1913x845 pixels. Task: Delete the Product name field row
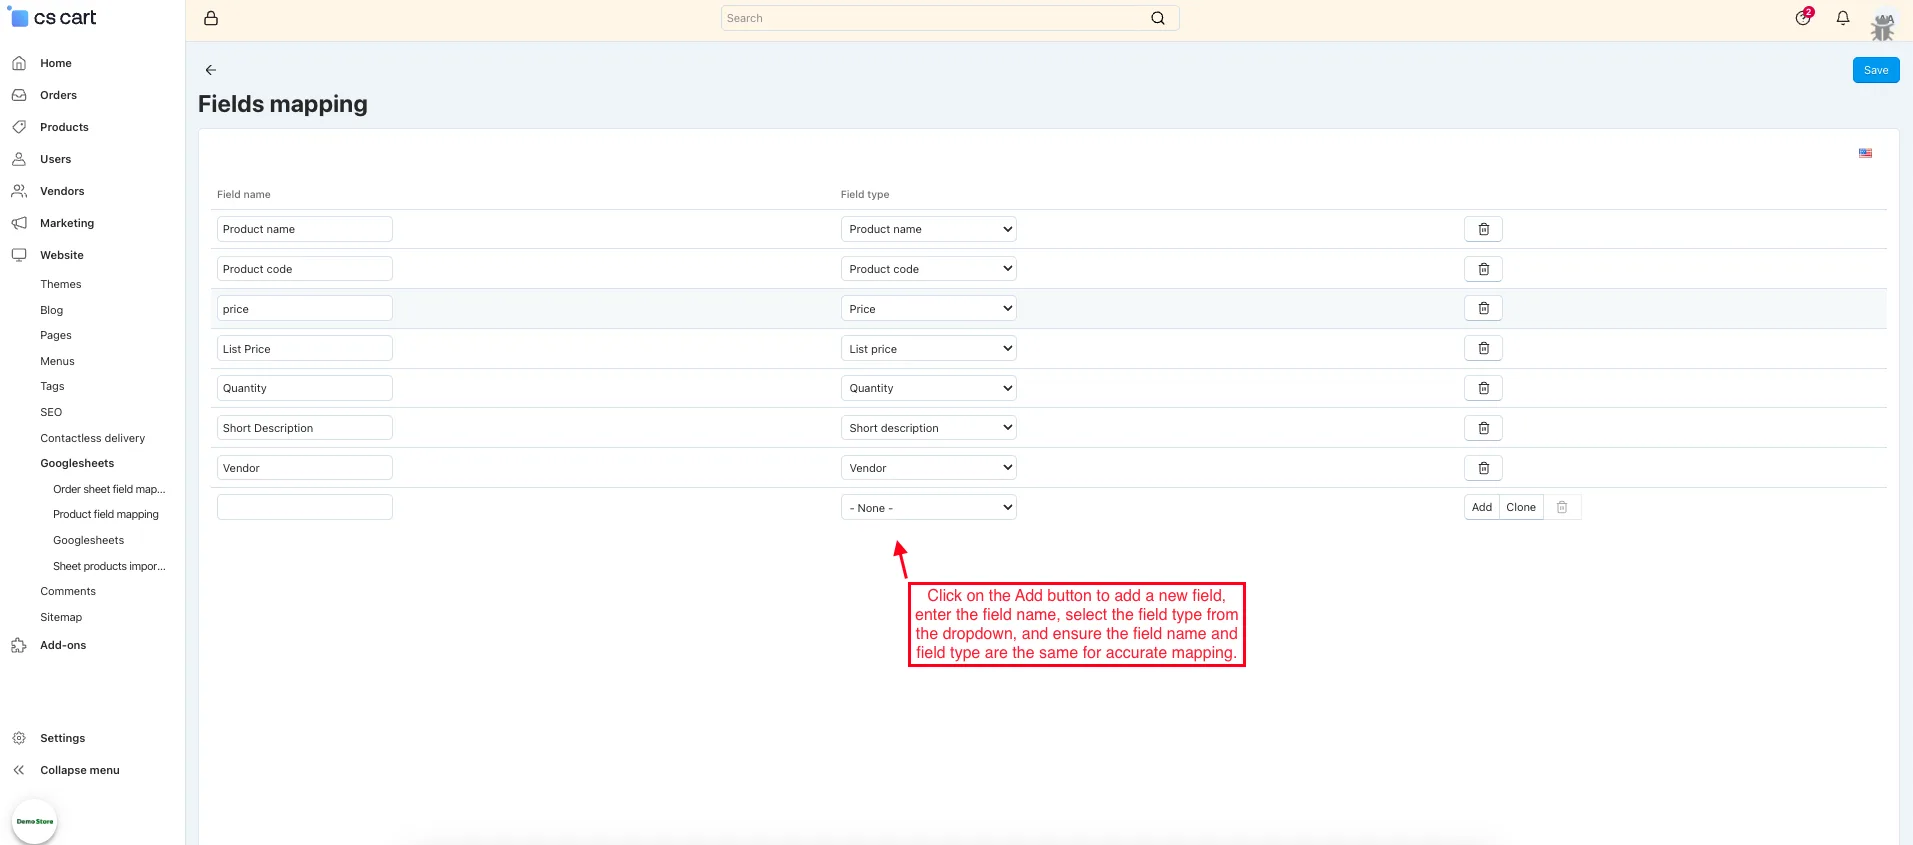(x=1483, y=229)
